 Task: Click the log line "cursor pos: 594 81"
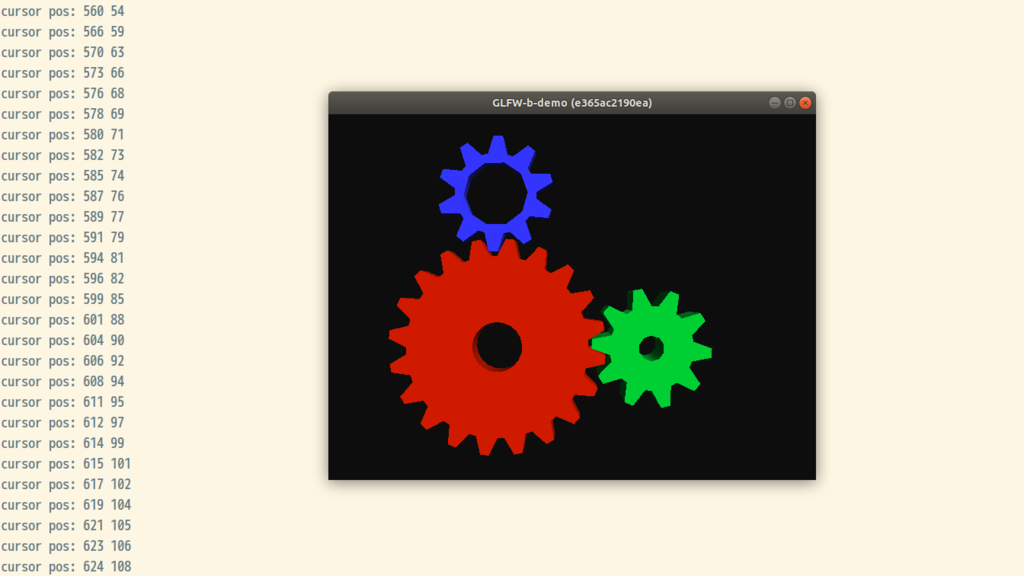pyautogui.click(x=63, y=258)
